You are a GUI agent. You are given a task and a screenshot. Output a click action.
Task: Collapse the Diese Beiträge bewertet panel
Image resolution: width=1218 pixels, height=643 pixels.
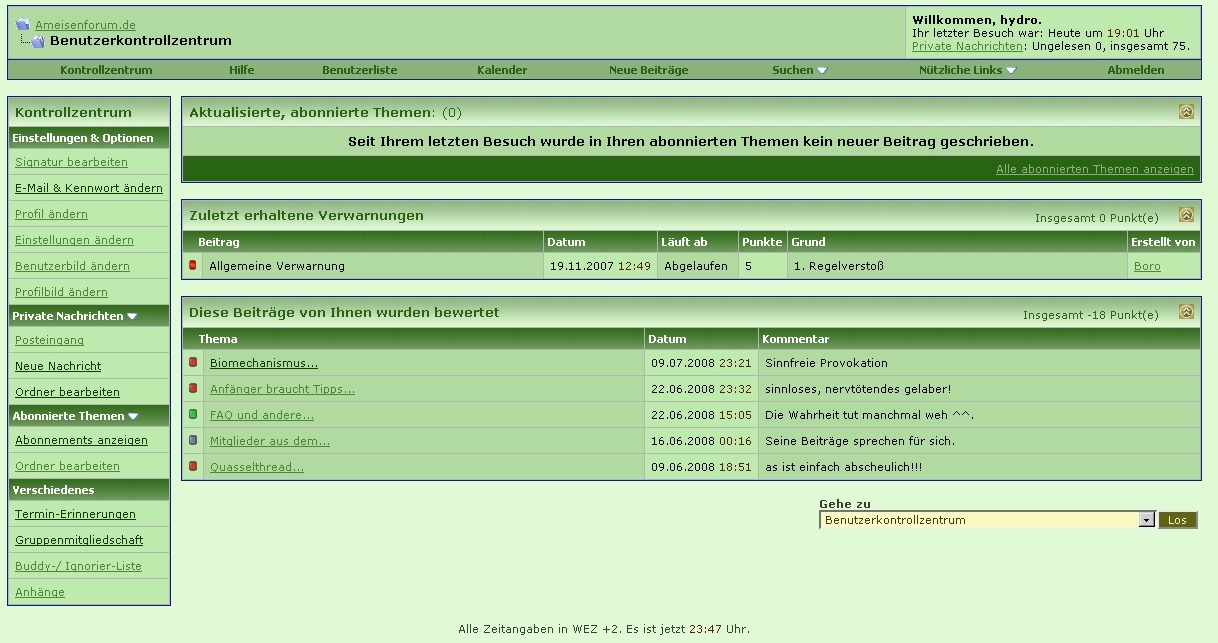(x=1186, y=312)
